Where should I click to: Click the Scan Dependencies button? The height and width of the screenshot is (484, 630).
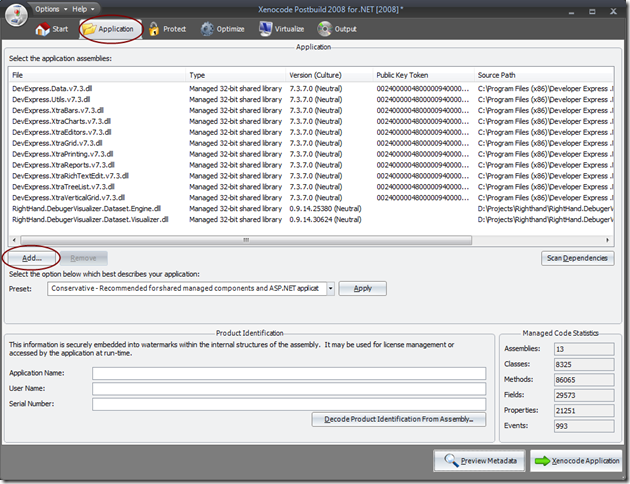click(577, 258)
